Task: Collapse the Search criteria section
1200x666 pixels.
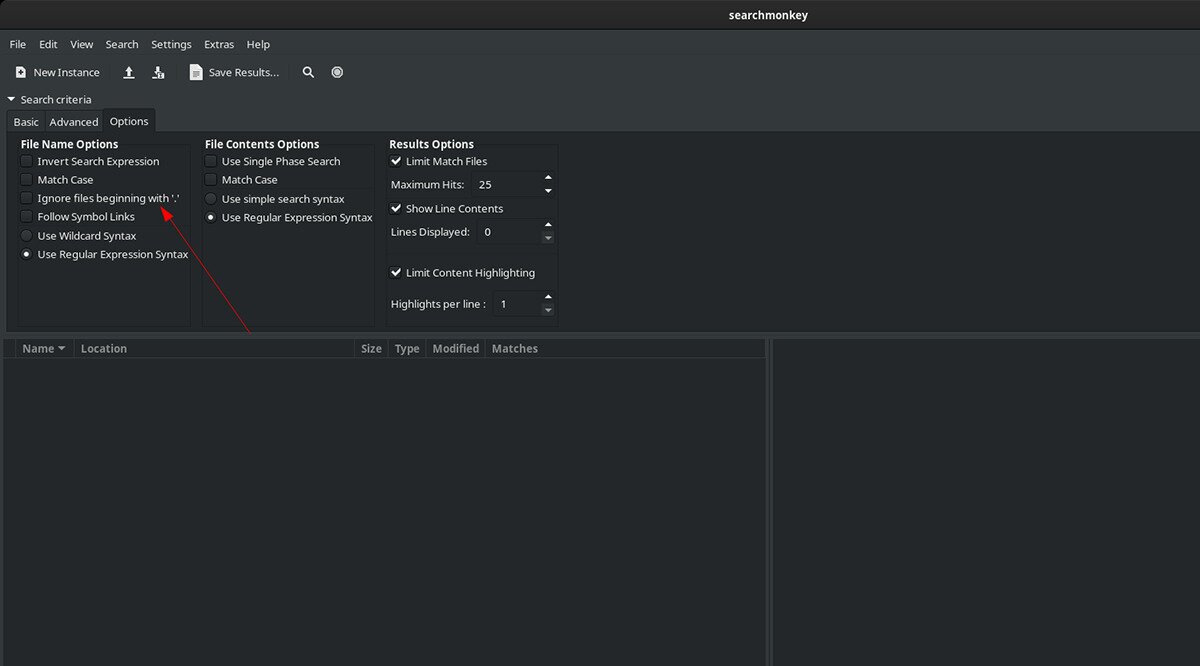Action: 10,99
